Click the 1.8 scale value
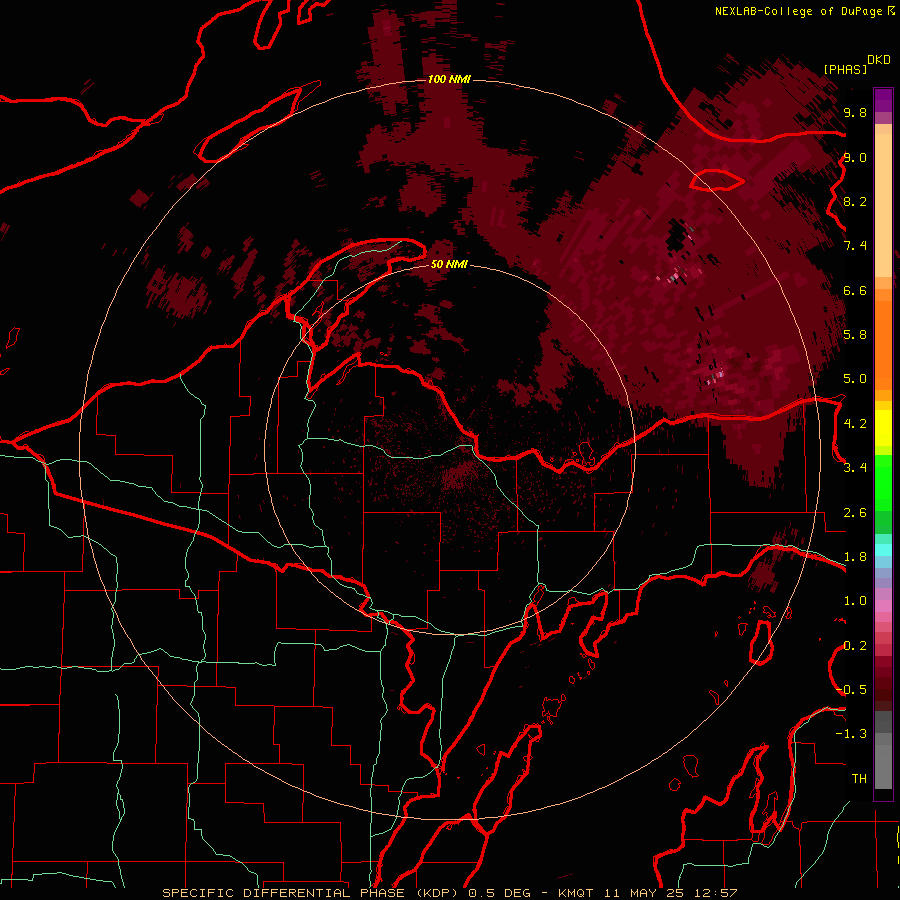Image resolution: width=900 pixels, height=900 pixels. click(855, 557)
